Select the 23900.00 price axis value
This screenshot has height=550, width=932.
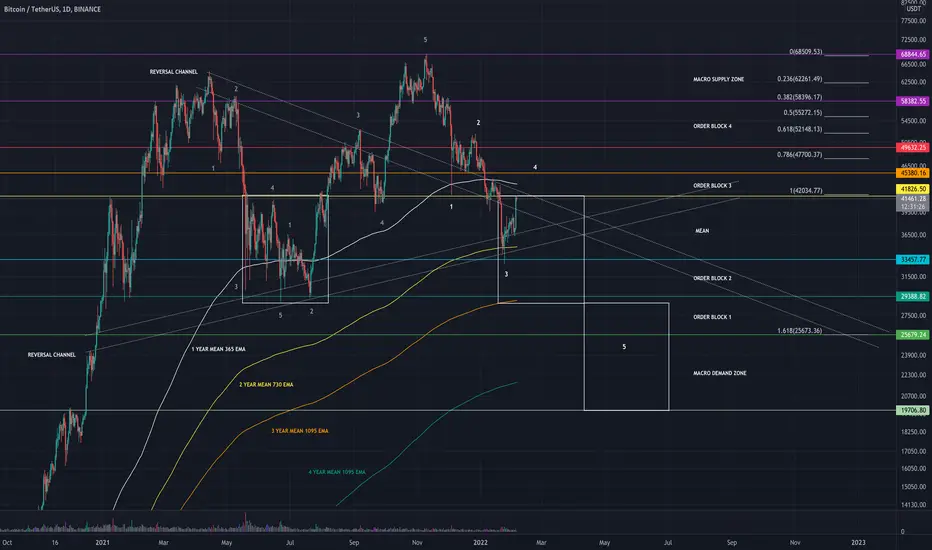click(914, 356)
